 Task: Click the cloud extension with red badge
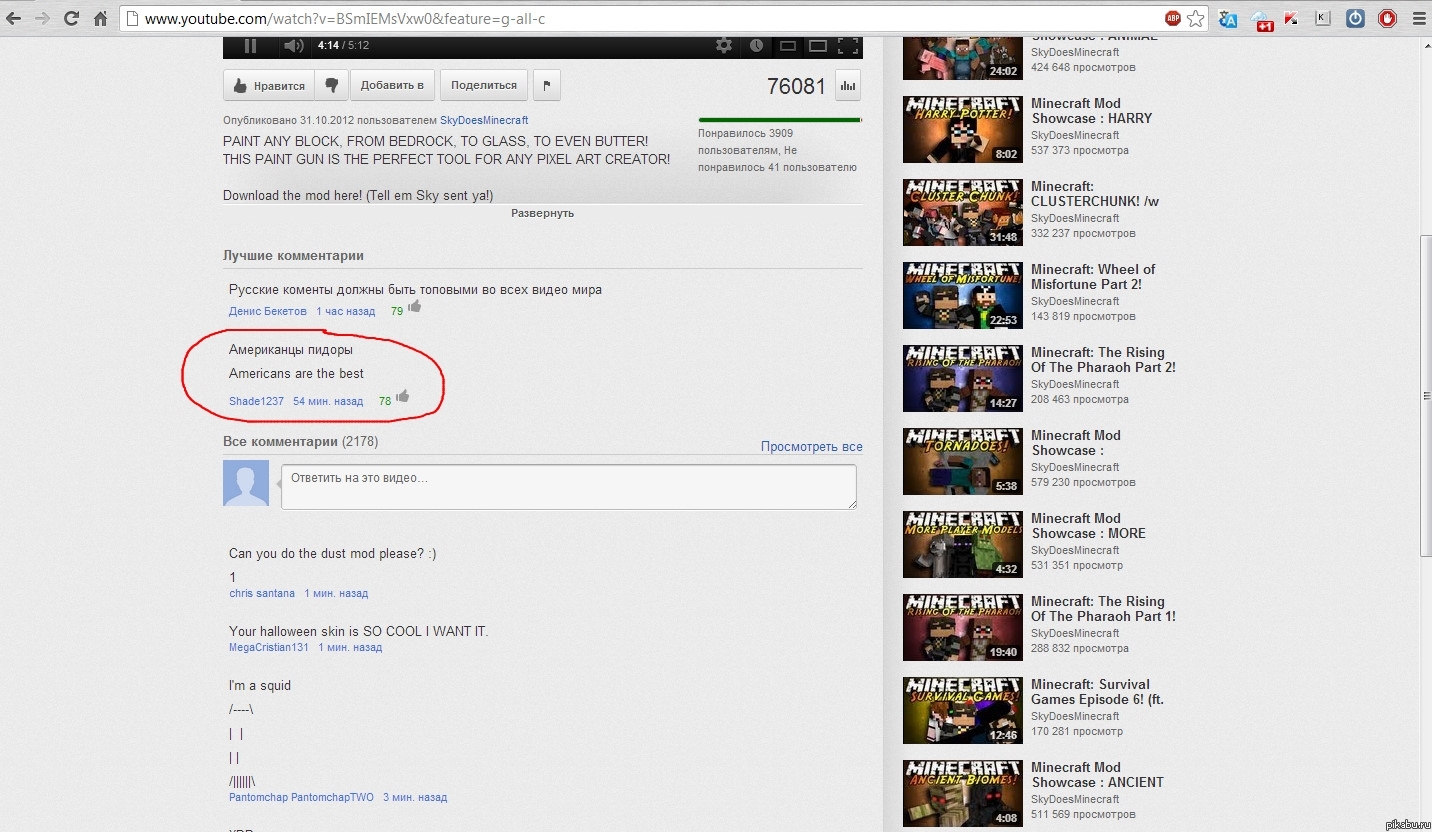coord(1261,19)
